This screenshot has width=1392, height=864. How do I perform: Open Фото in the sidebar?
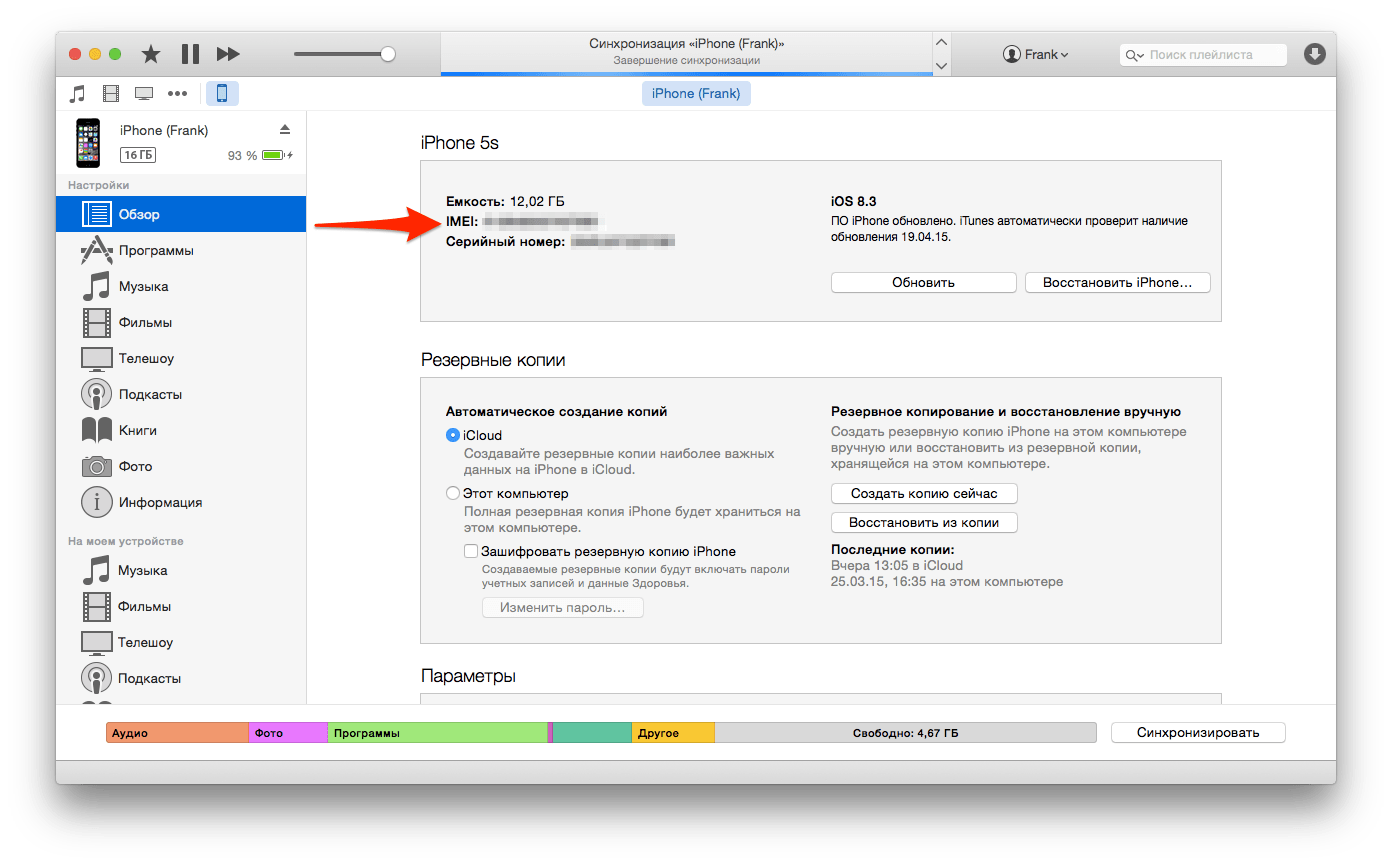point(181,466)
